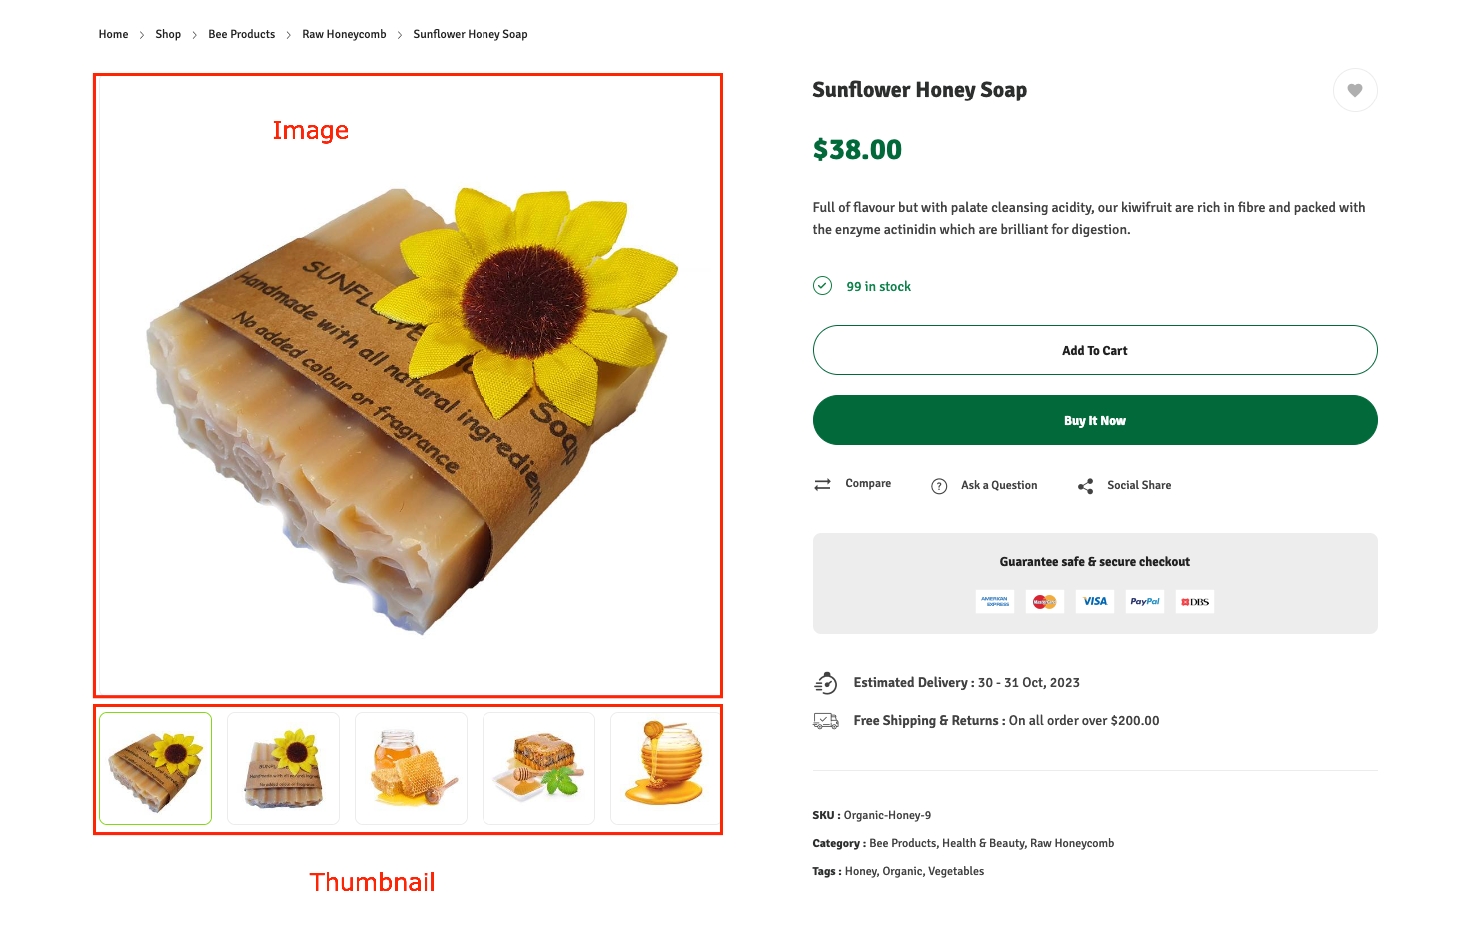Go to Home breadcrumb
This screenshot has height=945, width=1481.
coord(113,34)
